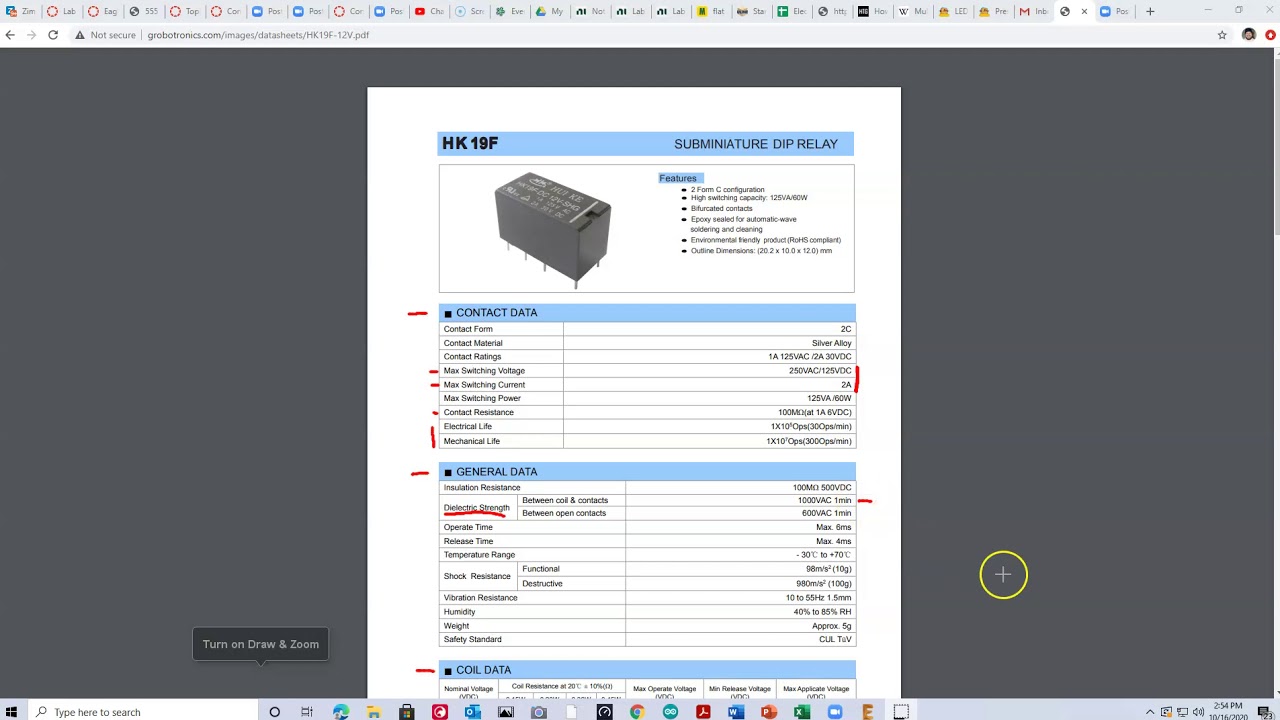Open the Windows Start menu
1280x720 pixels.
[11, 712]
